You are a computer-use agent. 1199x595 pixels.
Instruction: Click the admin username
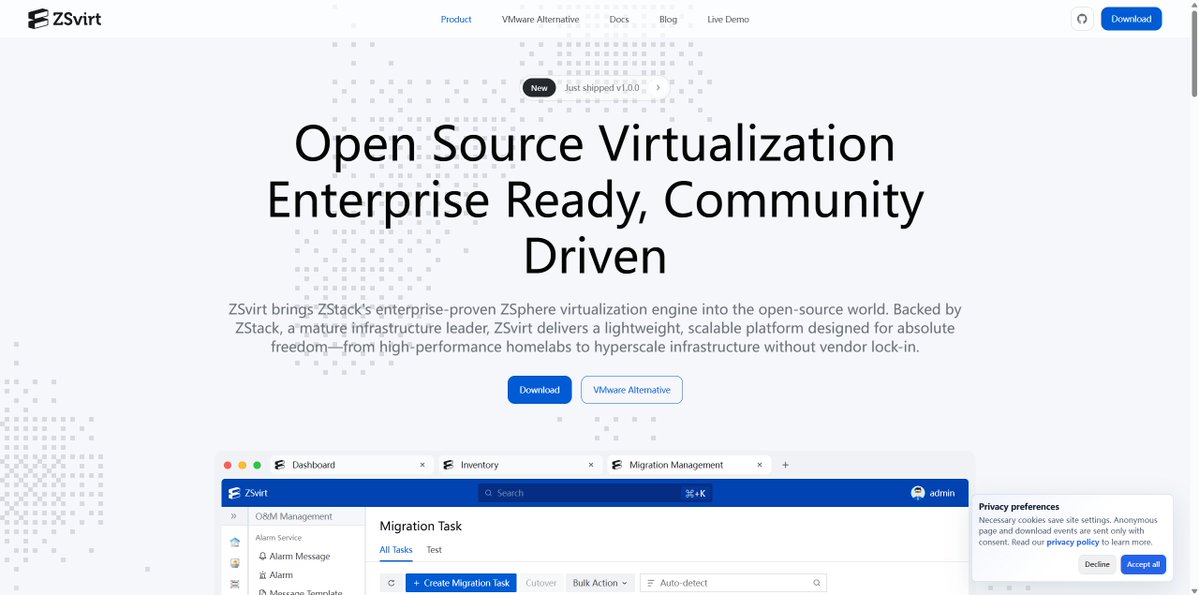coord(942,493)
